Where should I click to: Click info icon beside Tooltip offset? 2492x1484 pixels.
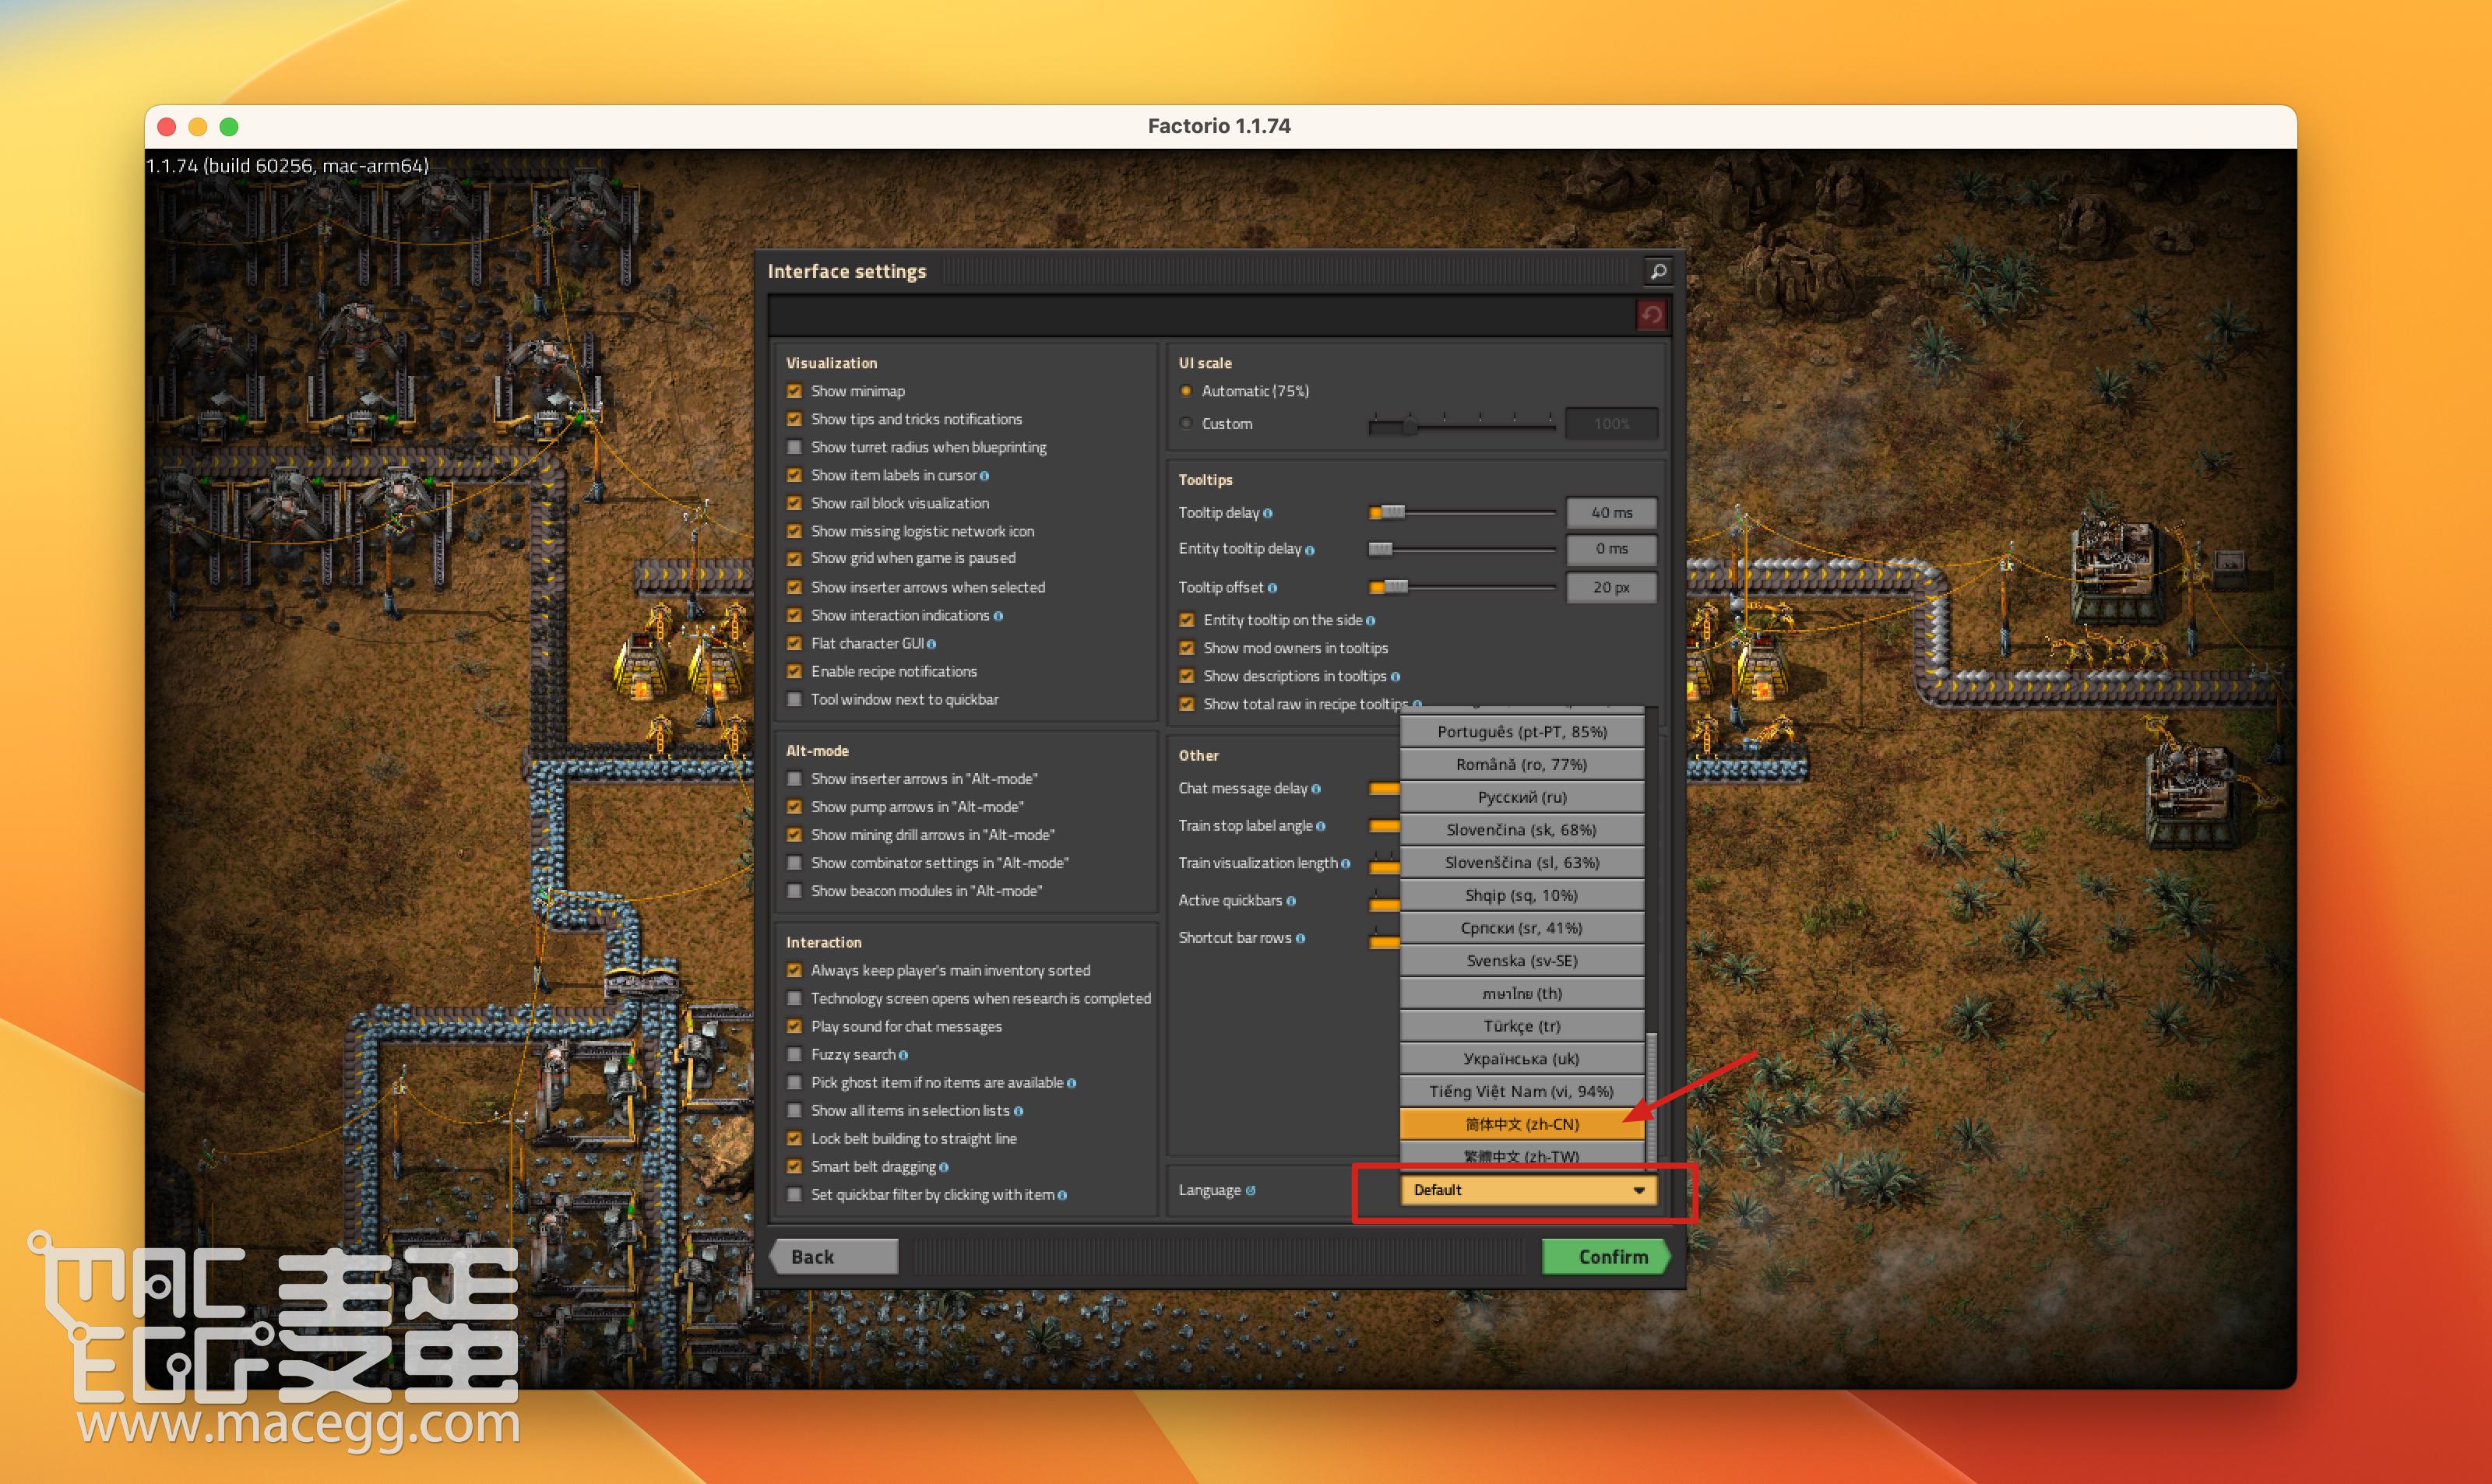point(1272,588)
